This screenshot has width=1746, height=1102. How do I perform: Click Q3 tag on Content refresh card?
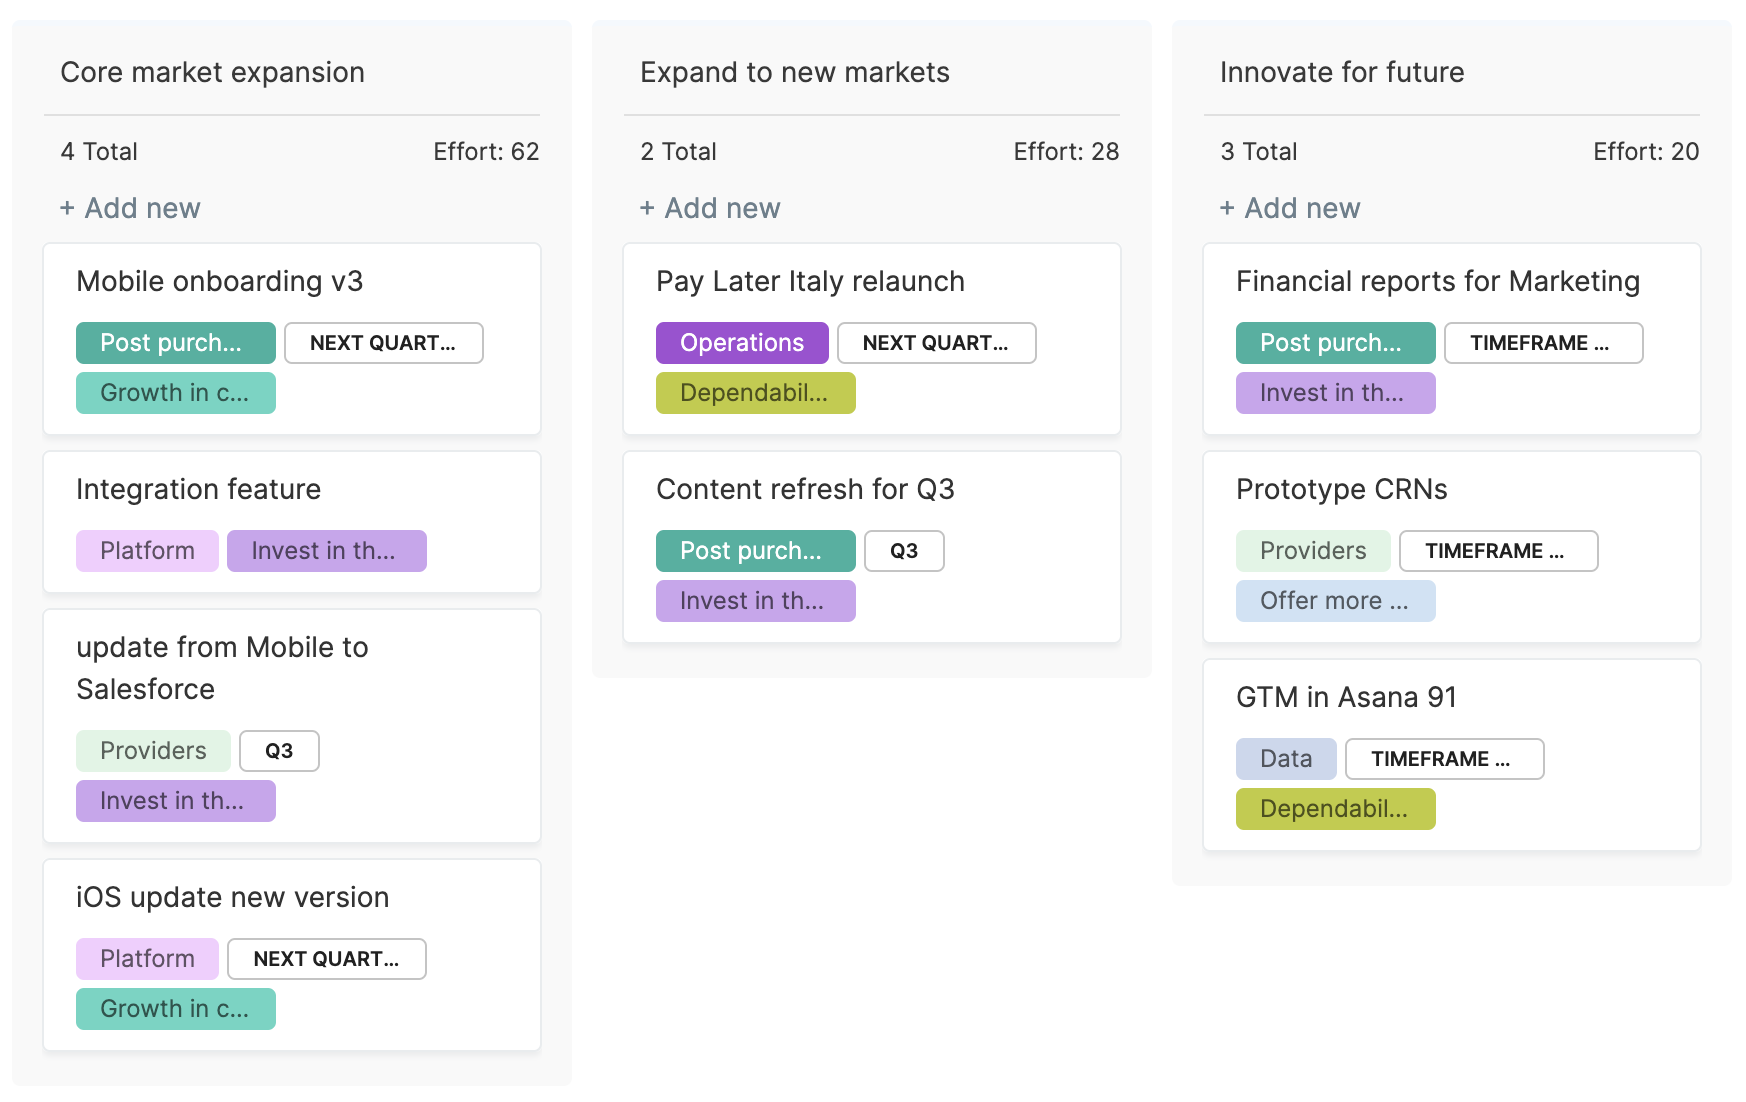tap(904, 551)
